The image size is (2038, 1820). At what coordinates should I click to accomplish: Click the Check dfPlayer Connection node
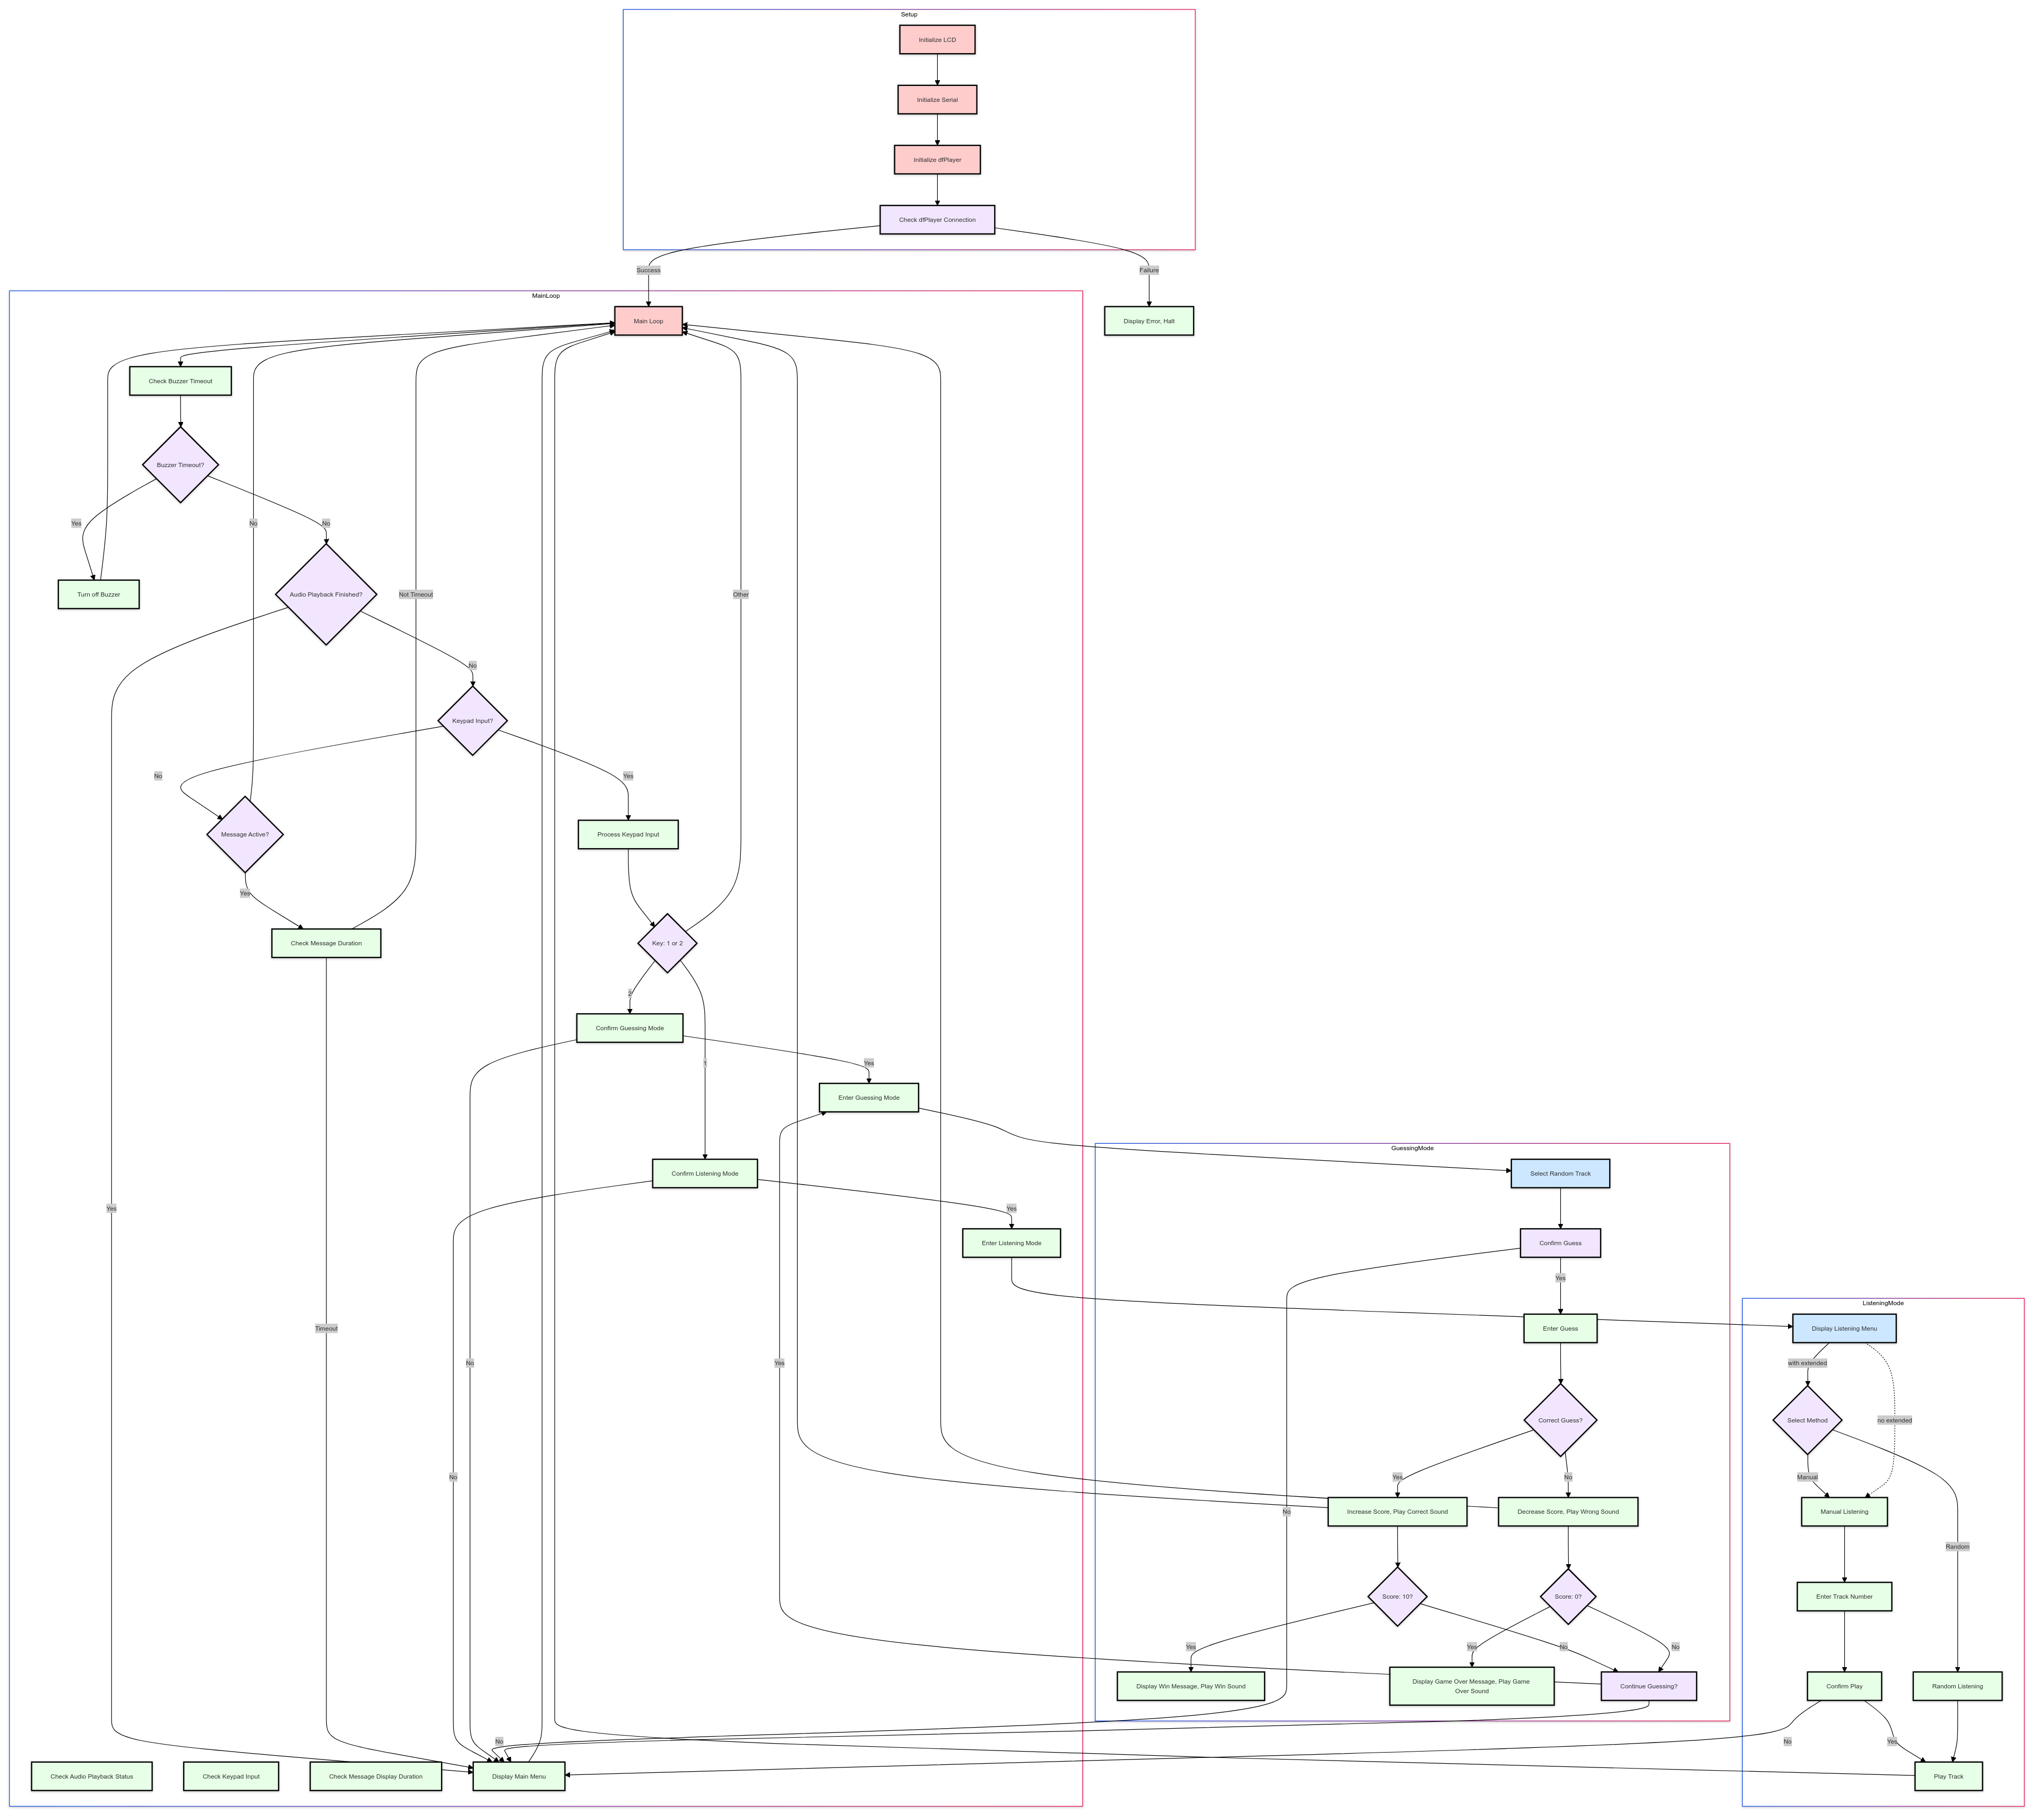(x=937, y=220)
